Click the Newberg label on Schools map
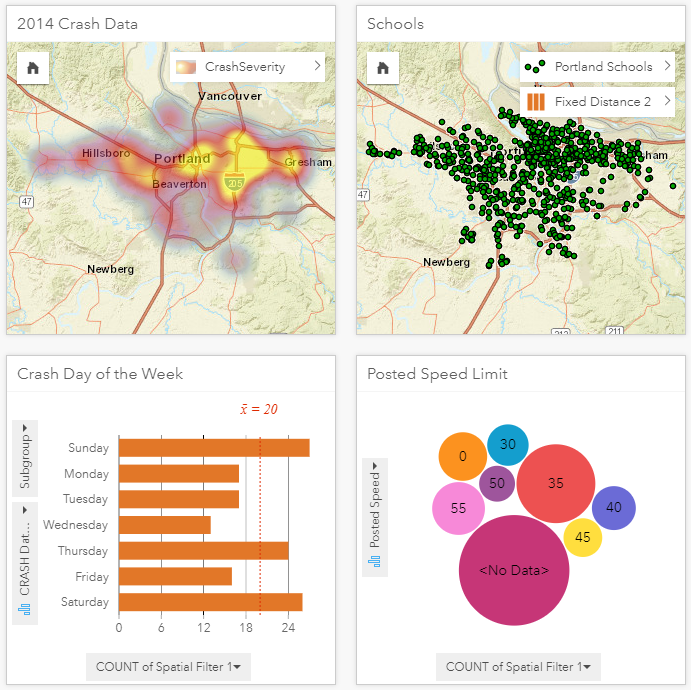 click(x=446, y=262)
